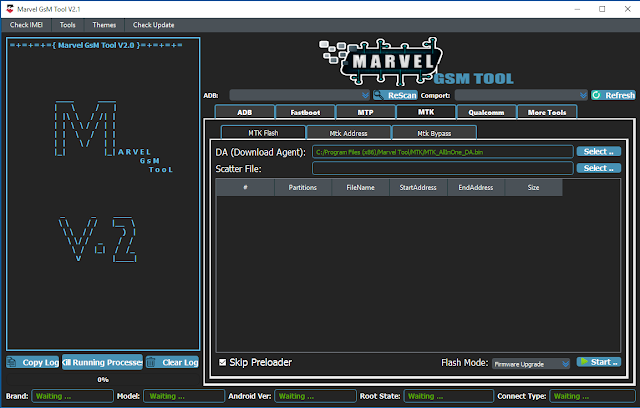
Task: Click the Refresh circular arrow icon
Action: point(597,95)
